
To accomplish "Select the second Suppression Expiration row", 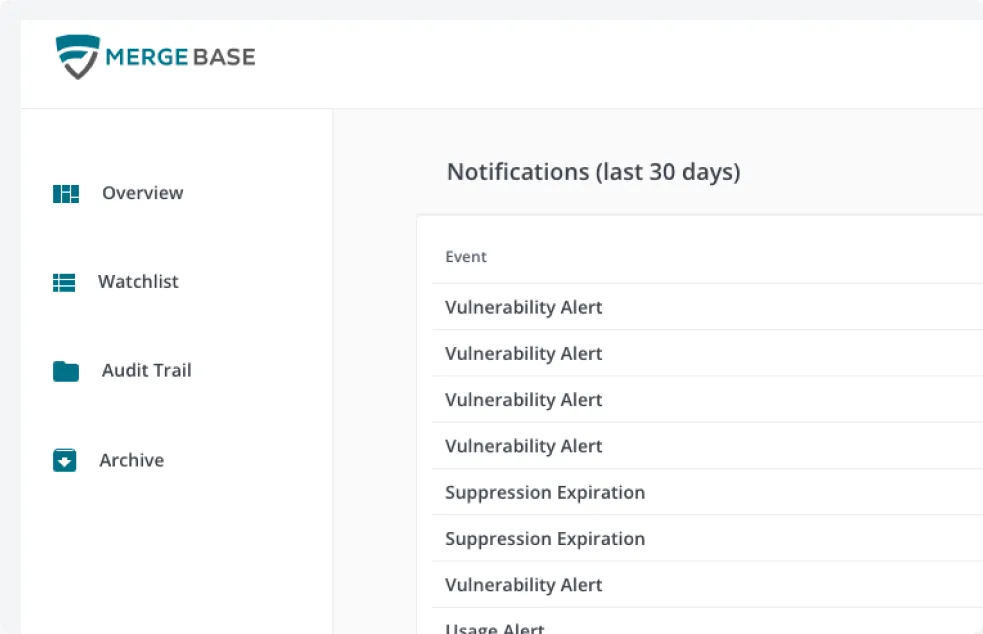I will click(544, 539).
